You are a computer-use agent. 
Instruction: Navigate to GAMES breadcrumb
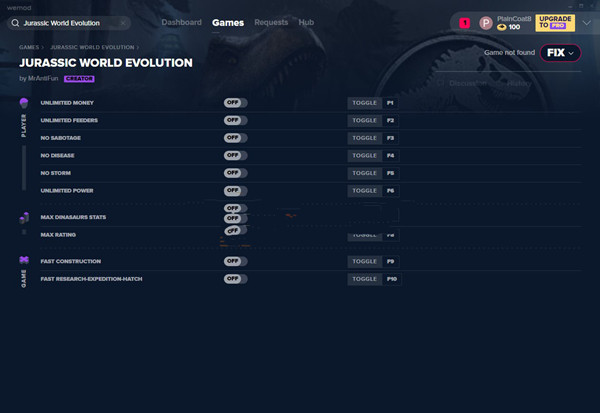29,47
